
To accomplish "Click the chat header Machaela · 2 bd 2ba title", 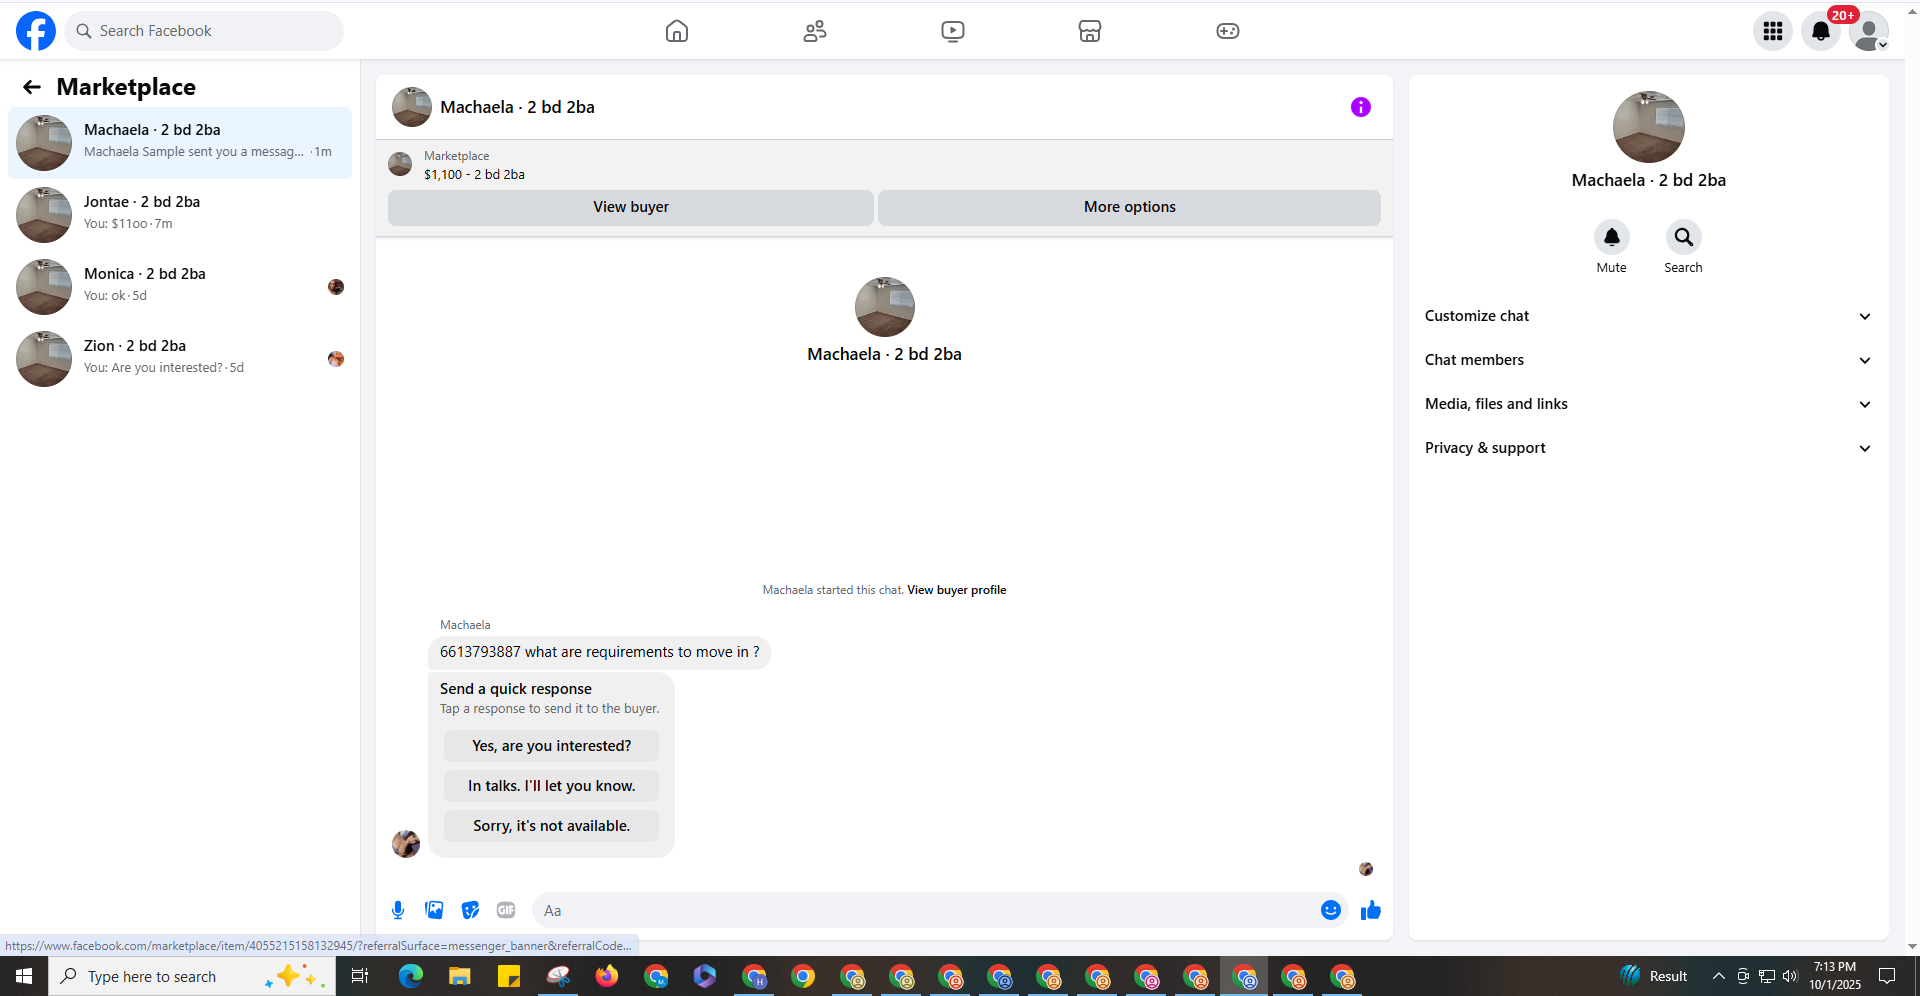I will pos(517,107).
